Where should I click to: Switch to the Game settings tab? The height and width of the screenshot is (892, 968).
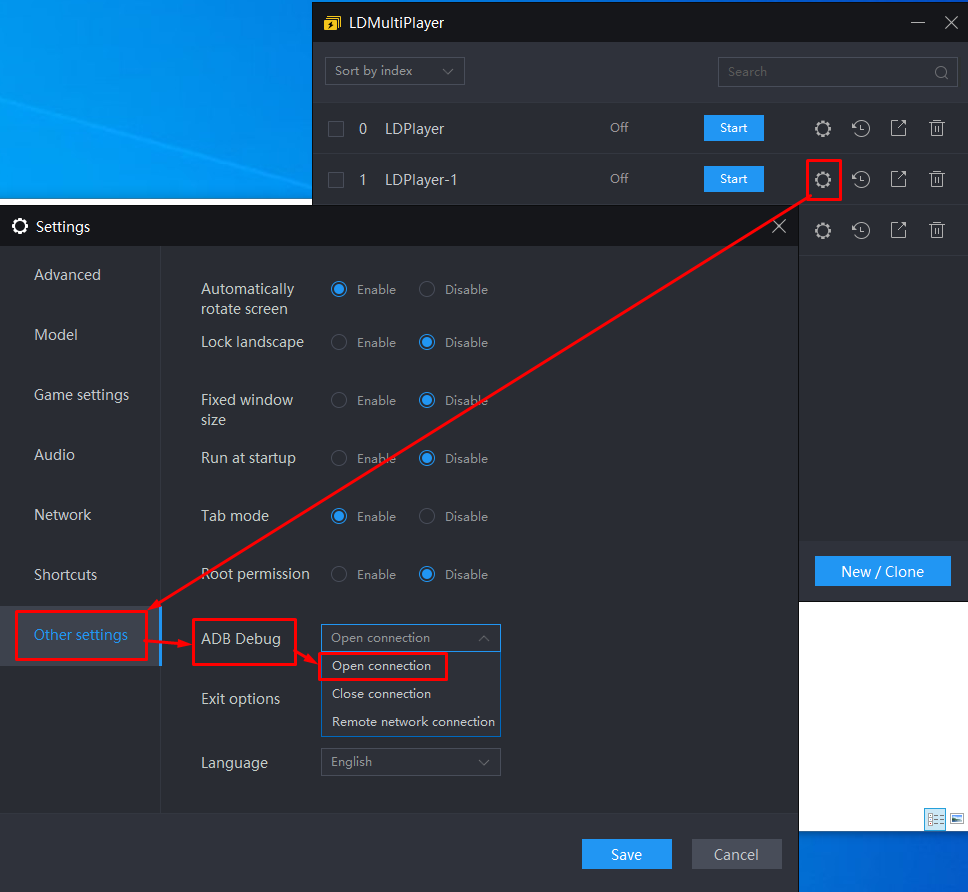tap(81, 395)
